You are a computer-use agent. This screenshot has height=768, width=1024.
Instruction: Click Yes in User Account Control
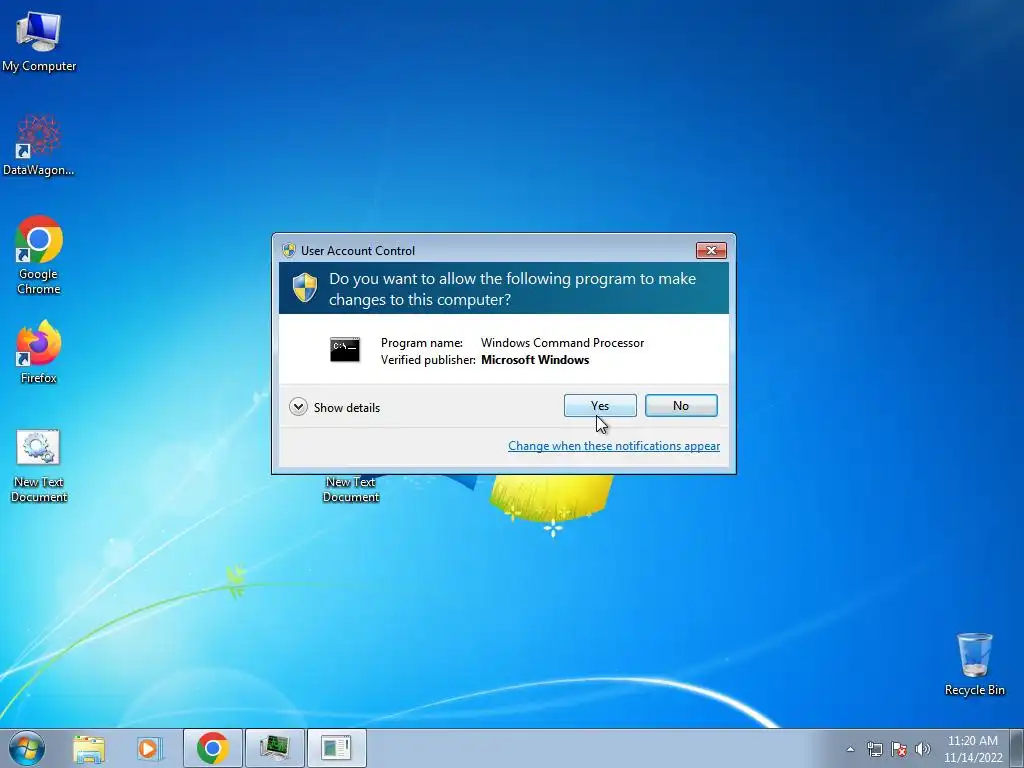click(600, 406)
